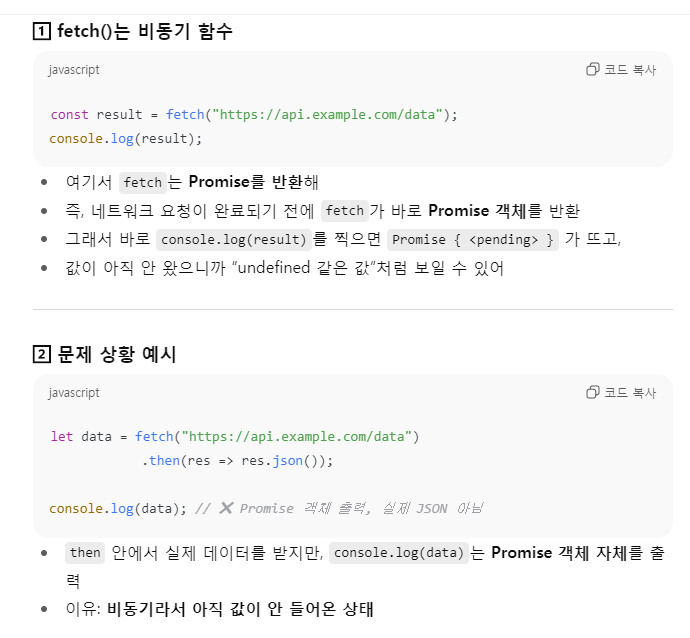This screenshot has width=690, height=638.
Task: Click the inline 'then' code chip
Action: (x=85, y=553)
